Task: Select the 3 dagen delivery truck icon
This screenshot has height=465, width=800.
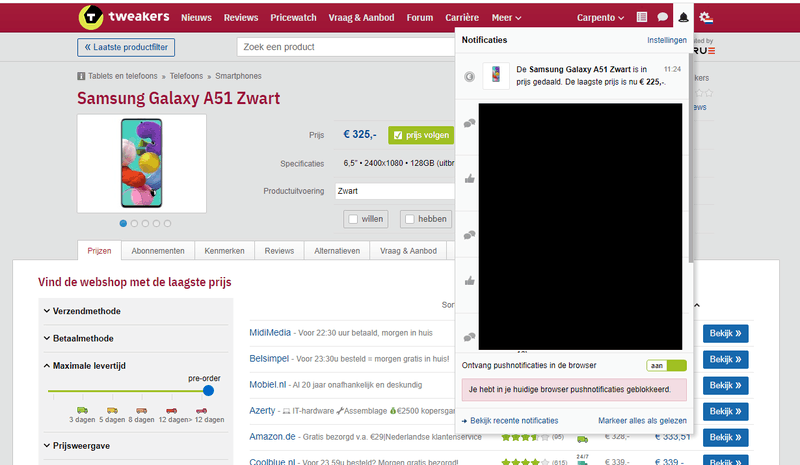Action: 82,410
